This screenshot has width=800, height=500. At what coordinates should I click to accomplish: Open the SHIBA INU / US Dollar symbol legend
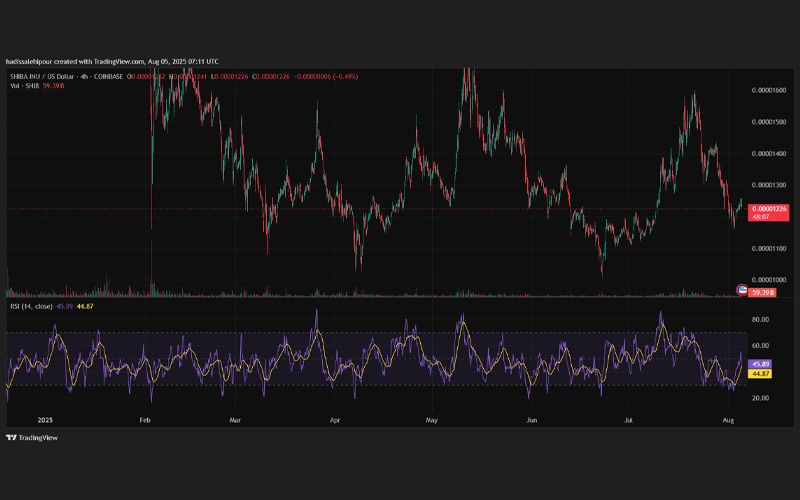click(42, 77)
